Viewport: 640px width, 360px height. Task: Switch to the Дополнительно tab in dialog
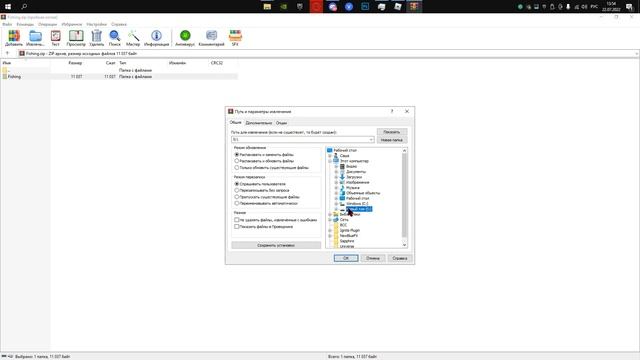[x=259, y=123]
